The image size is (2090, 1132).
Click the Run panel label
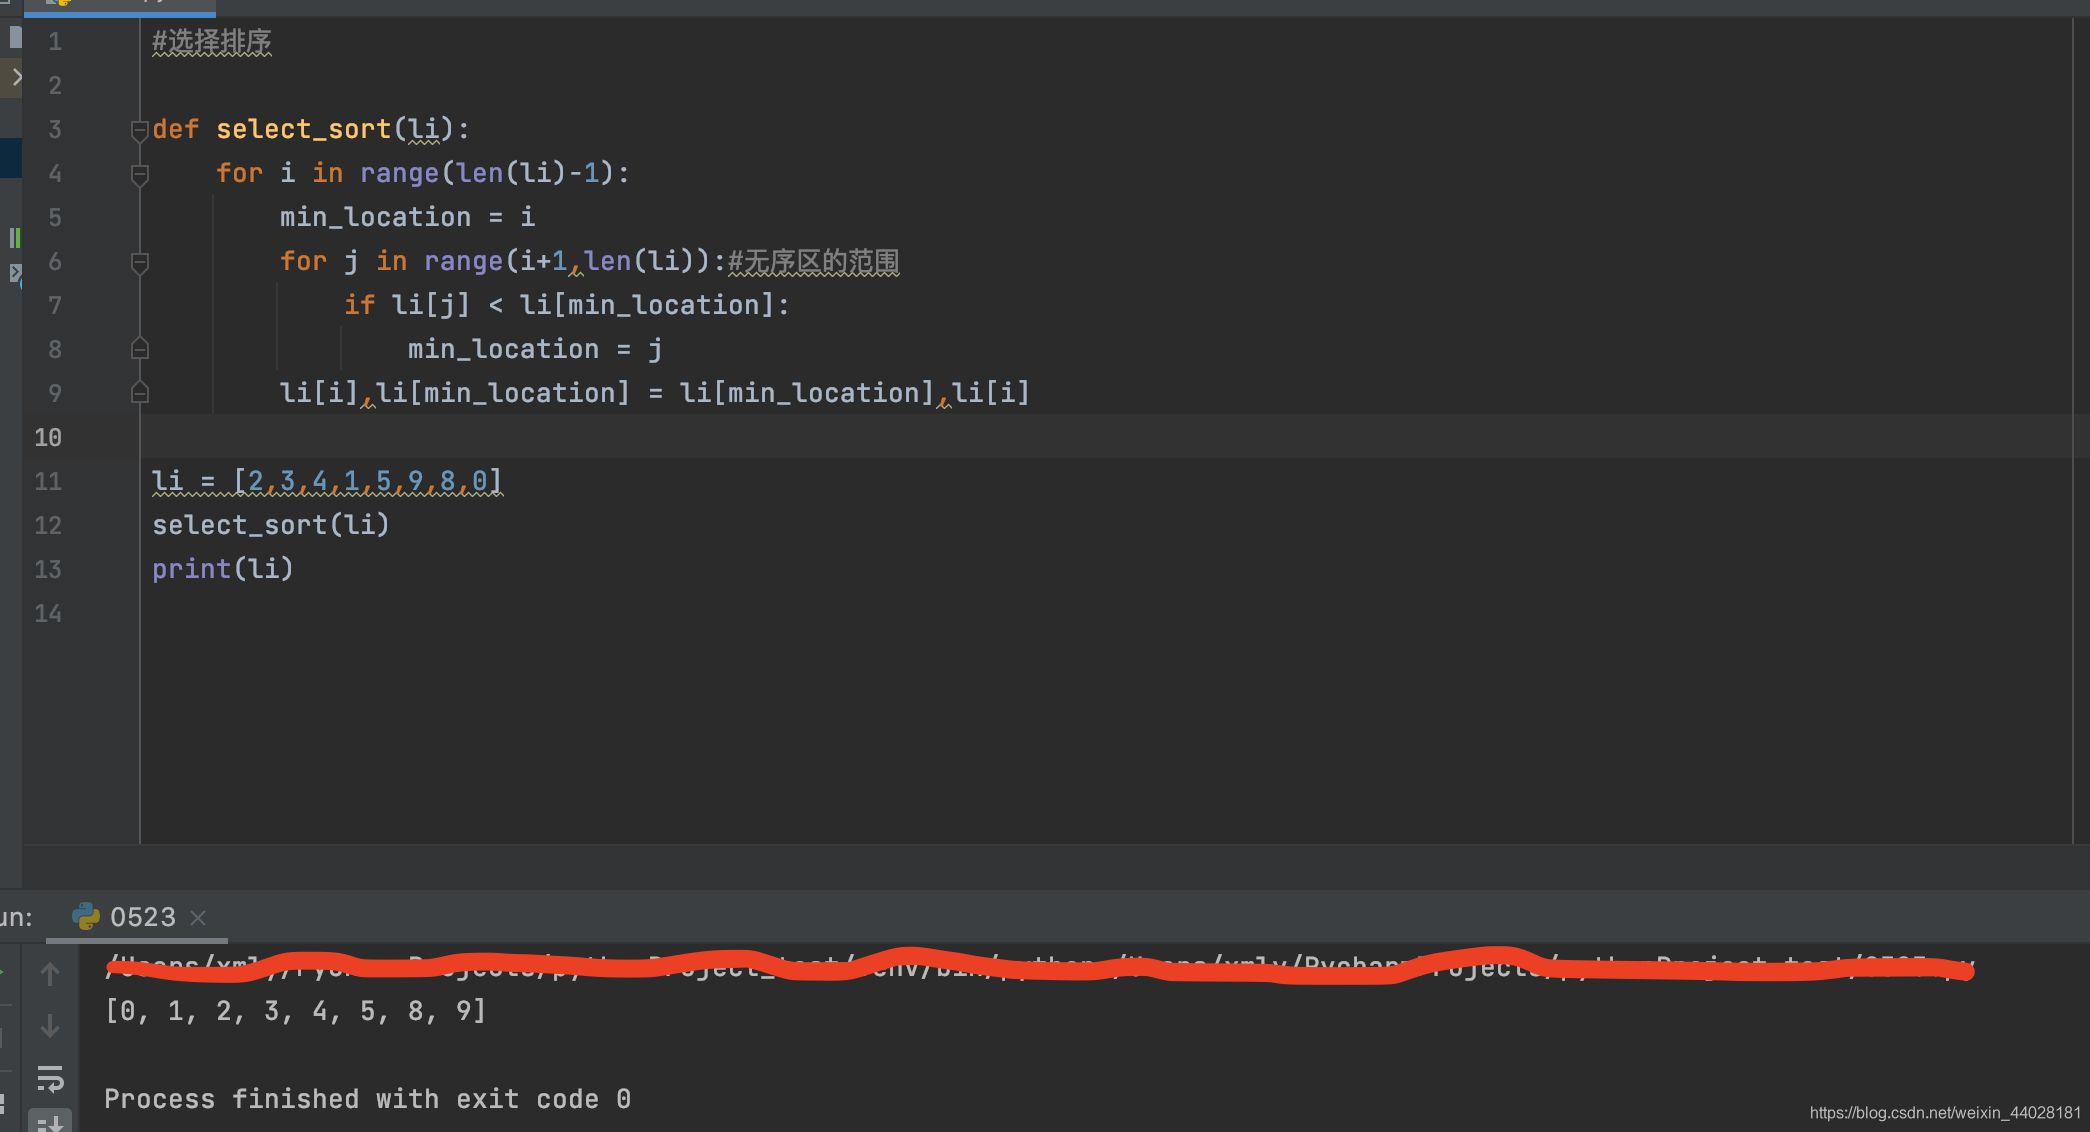point(16,917)
